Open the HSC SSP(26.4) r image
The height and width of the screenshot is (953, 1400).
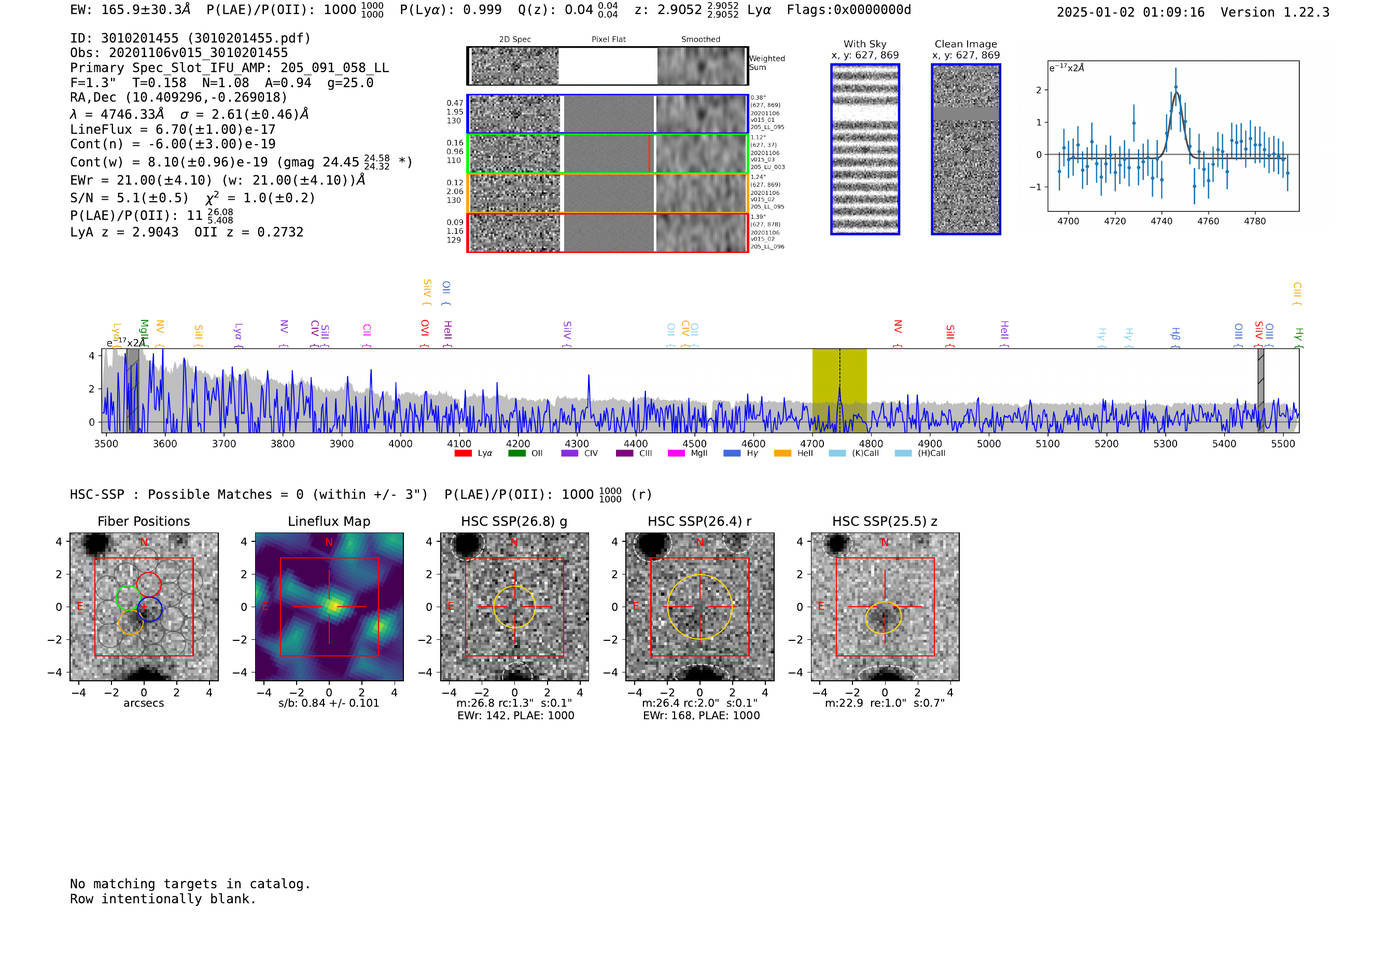coord(700,607)
